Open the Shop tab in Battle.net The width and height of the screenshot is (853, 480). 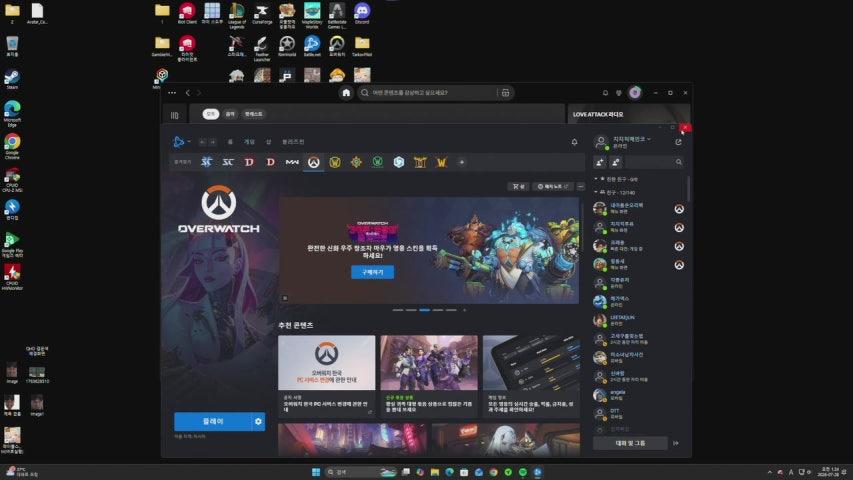coord(268,142)
